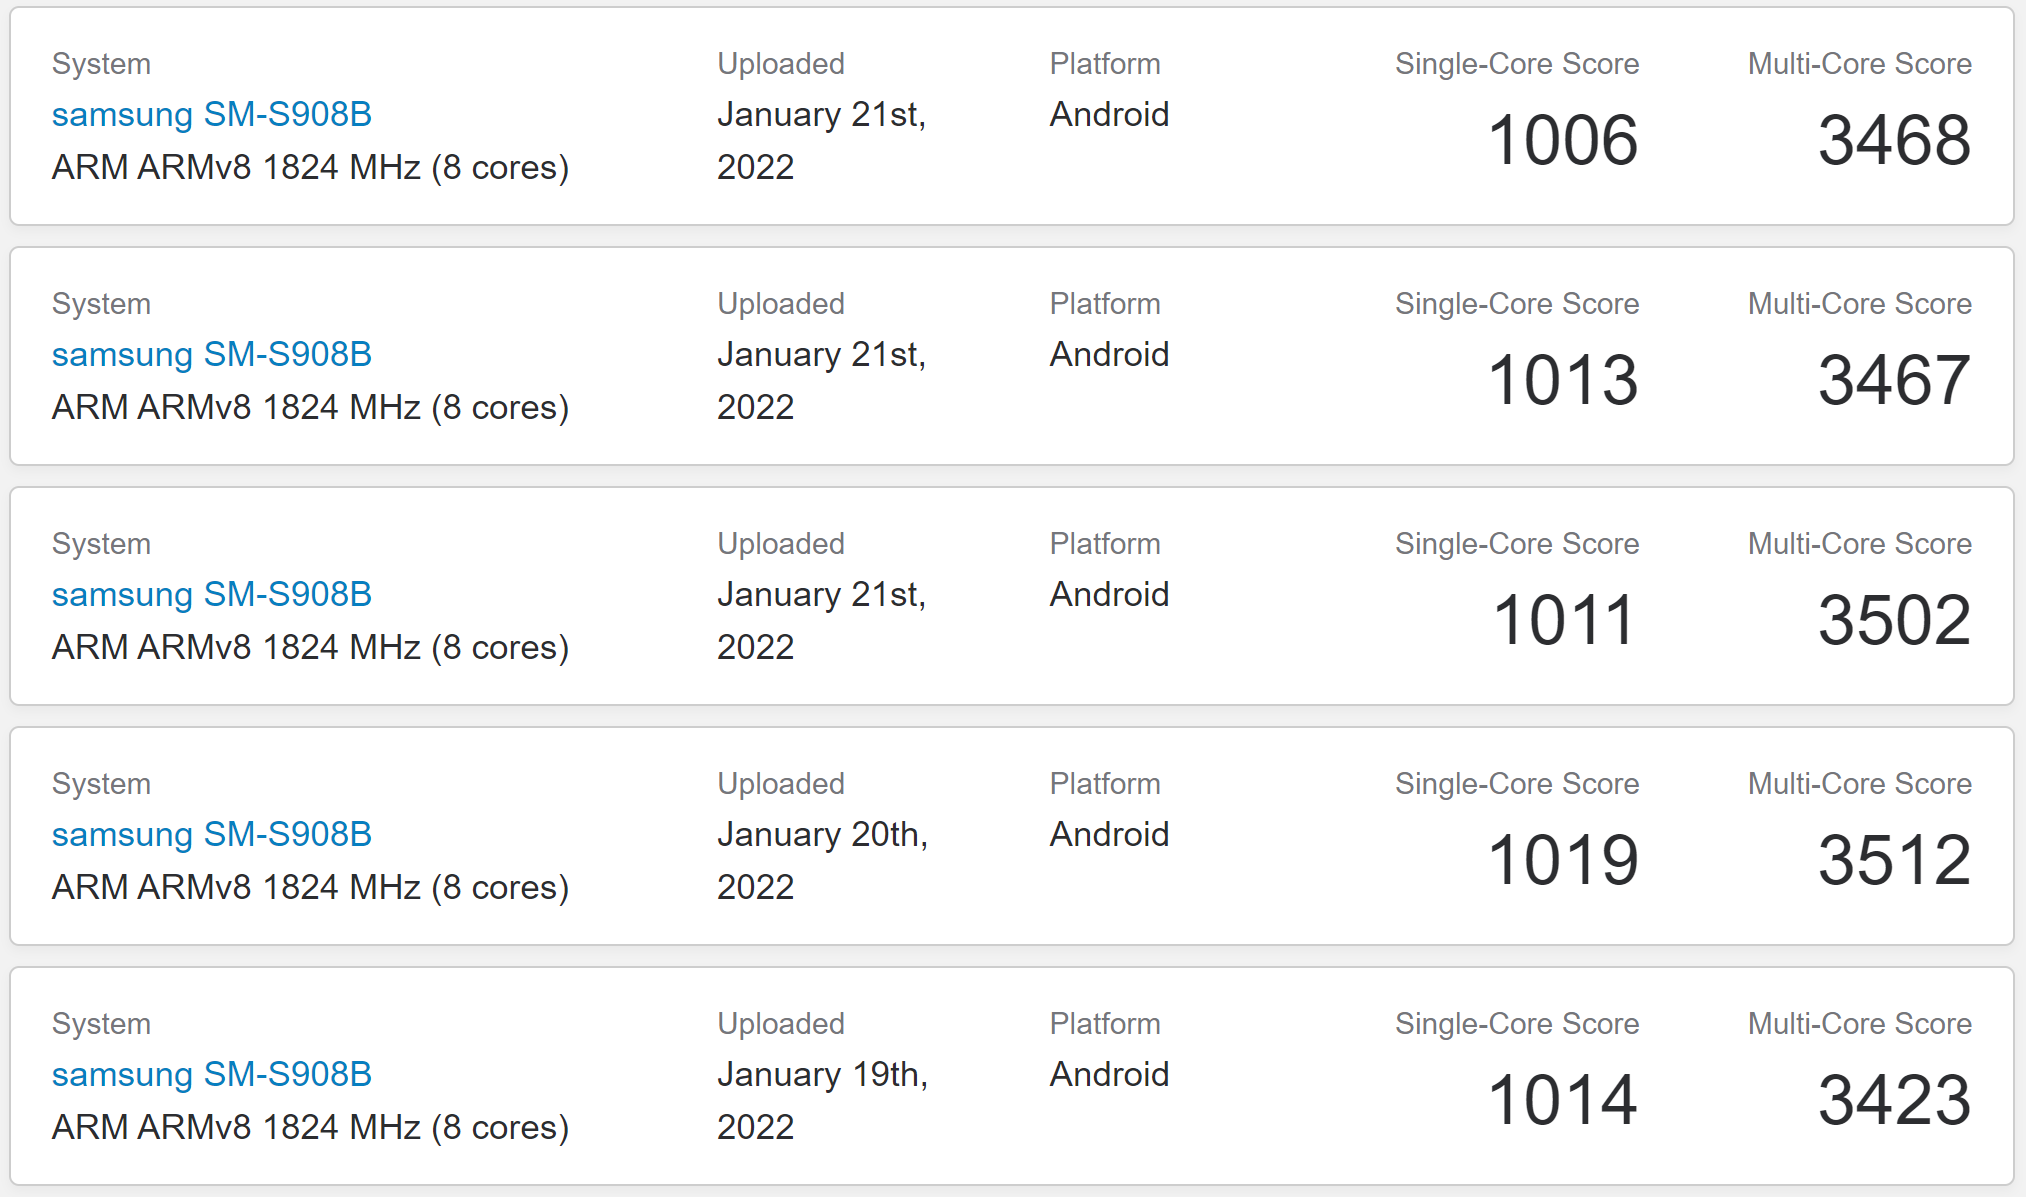
Task: Open the samsung SM-S908B link scoring 1006
Action: pos(211,114)
